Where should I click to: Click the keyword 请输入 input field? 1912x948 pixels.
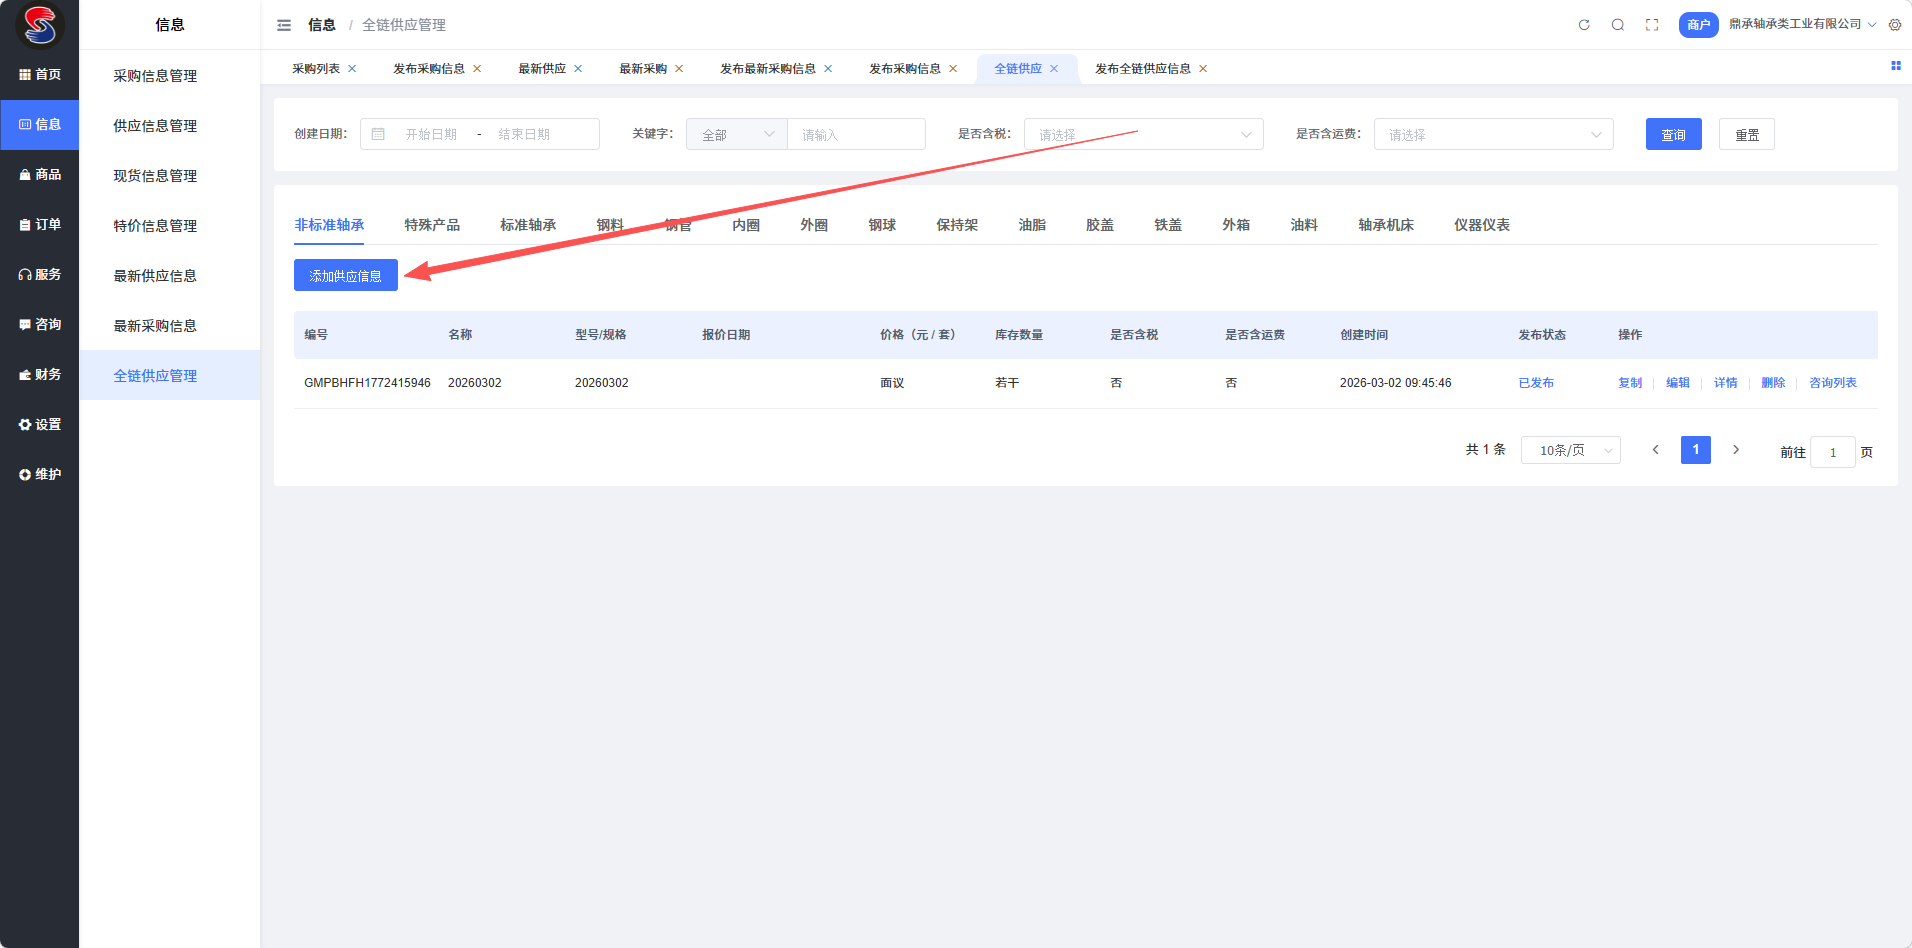click(x=856, y=134)
